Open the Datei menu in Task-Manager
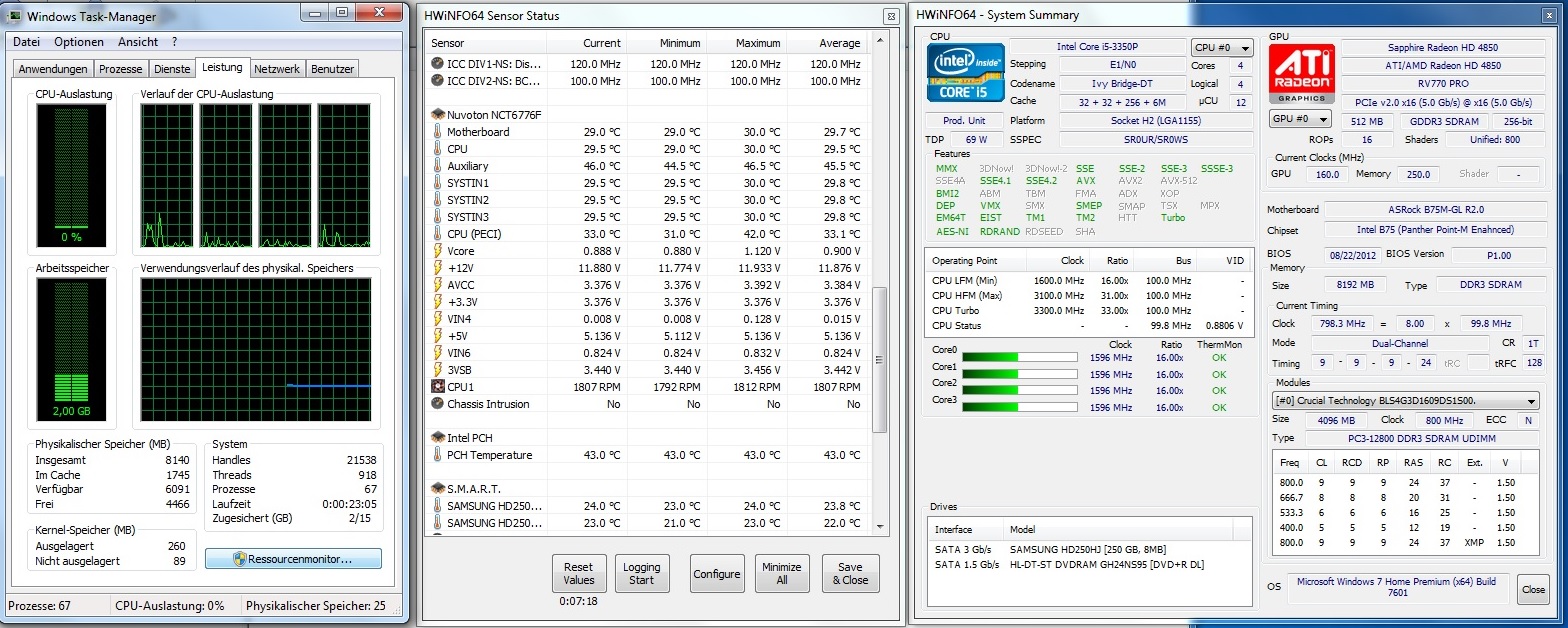 point(27,42)
